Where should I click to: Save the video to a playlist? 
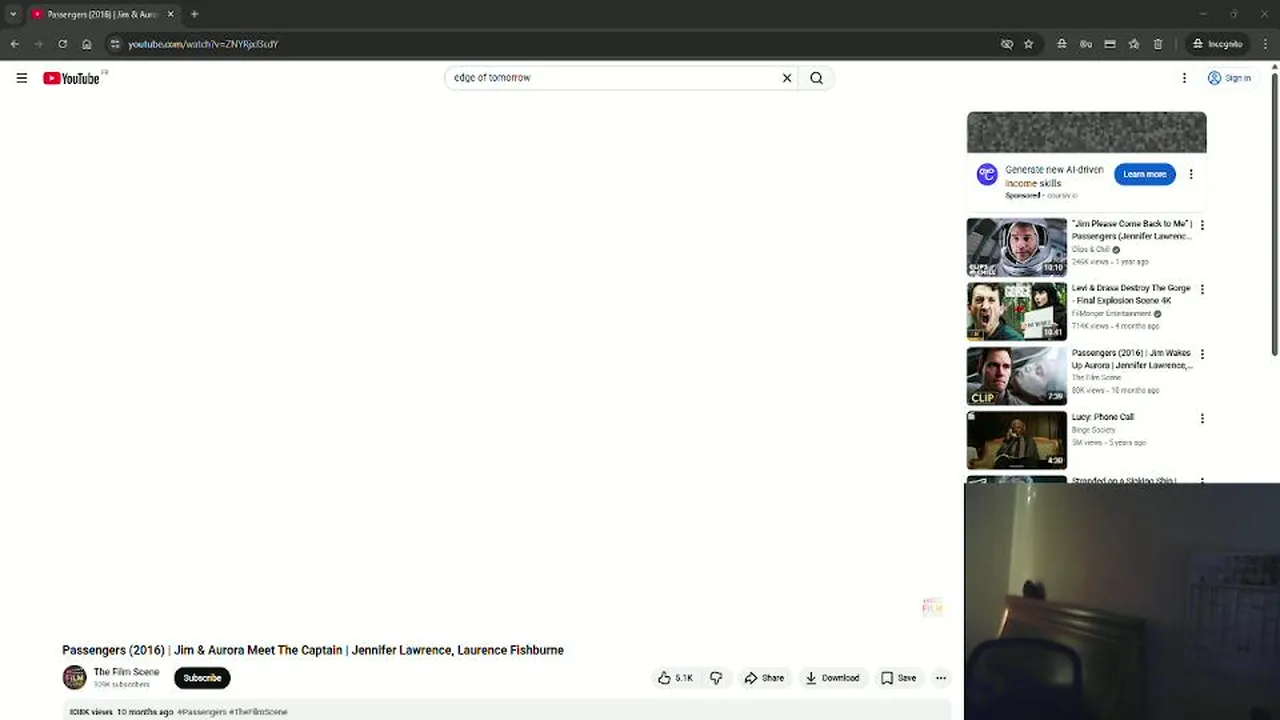(898, 678)
